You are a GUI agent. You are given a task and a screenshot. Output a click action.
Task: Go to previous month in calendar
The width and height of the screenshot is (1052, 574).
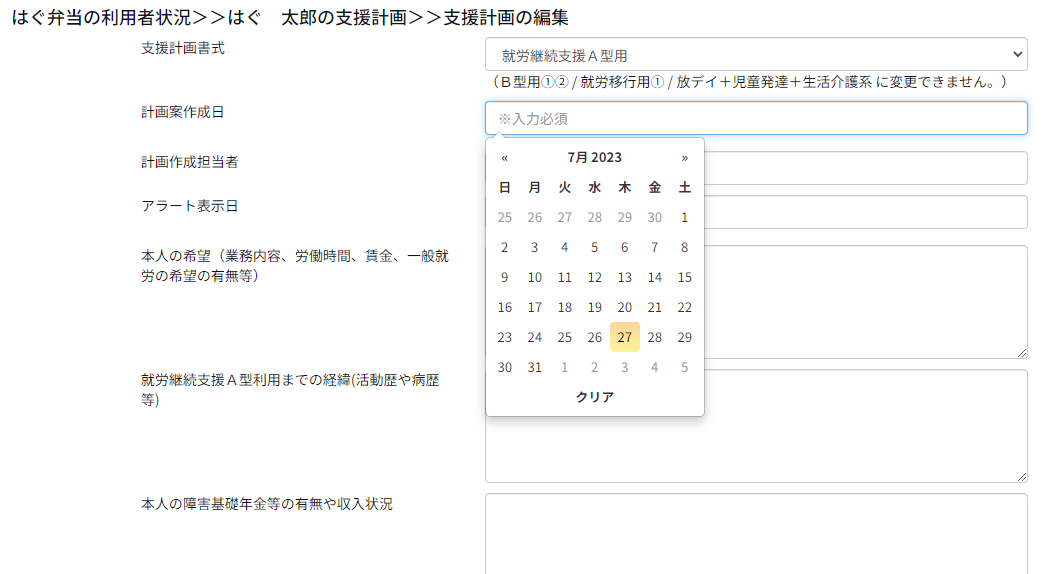click(x=505, y=158)
